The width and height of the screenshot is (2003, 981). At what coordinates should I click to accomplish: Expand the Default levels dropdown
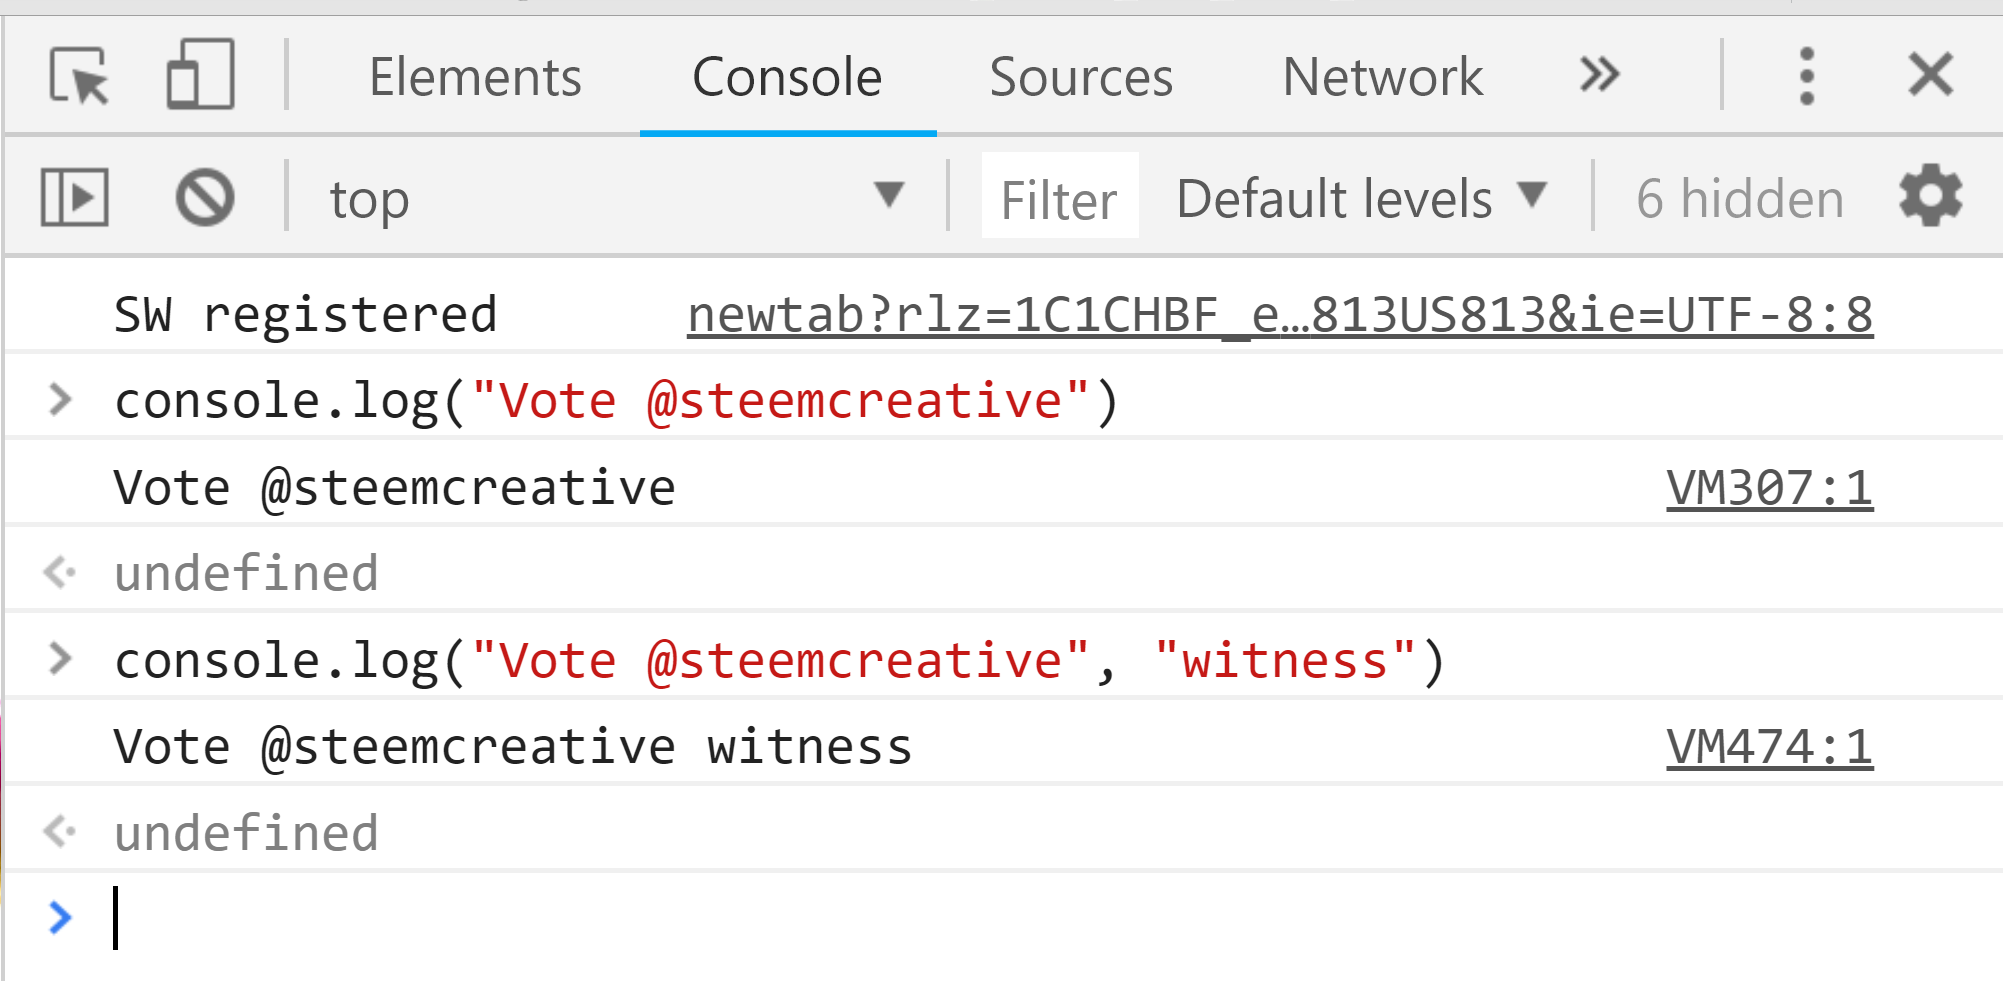(x=1361, y=197)
